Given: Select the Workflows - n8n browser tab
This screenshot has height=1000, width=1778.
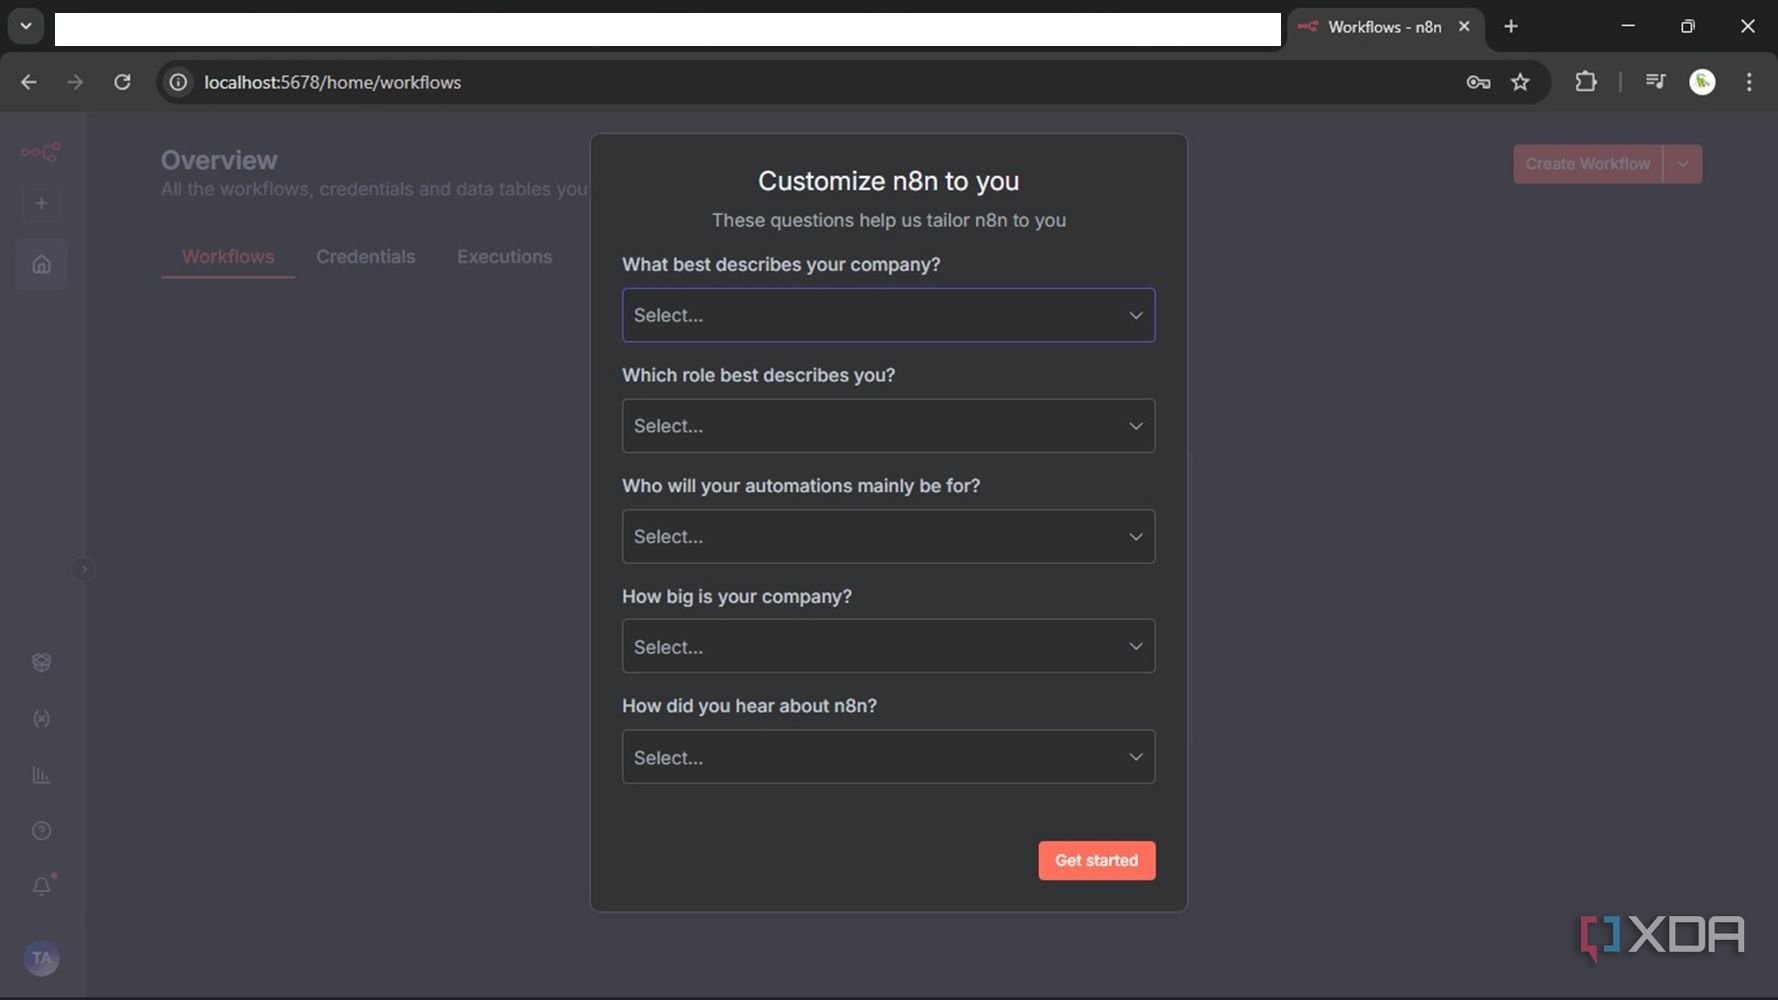Looking at the screenshot, I should click(x=1384, y=27).
